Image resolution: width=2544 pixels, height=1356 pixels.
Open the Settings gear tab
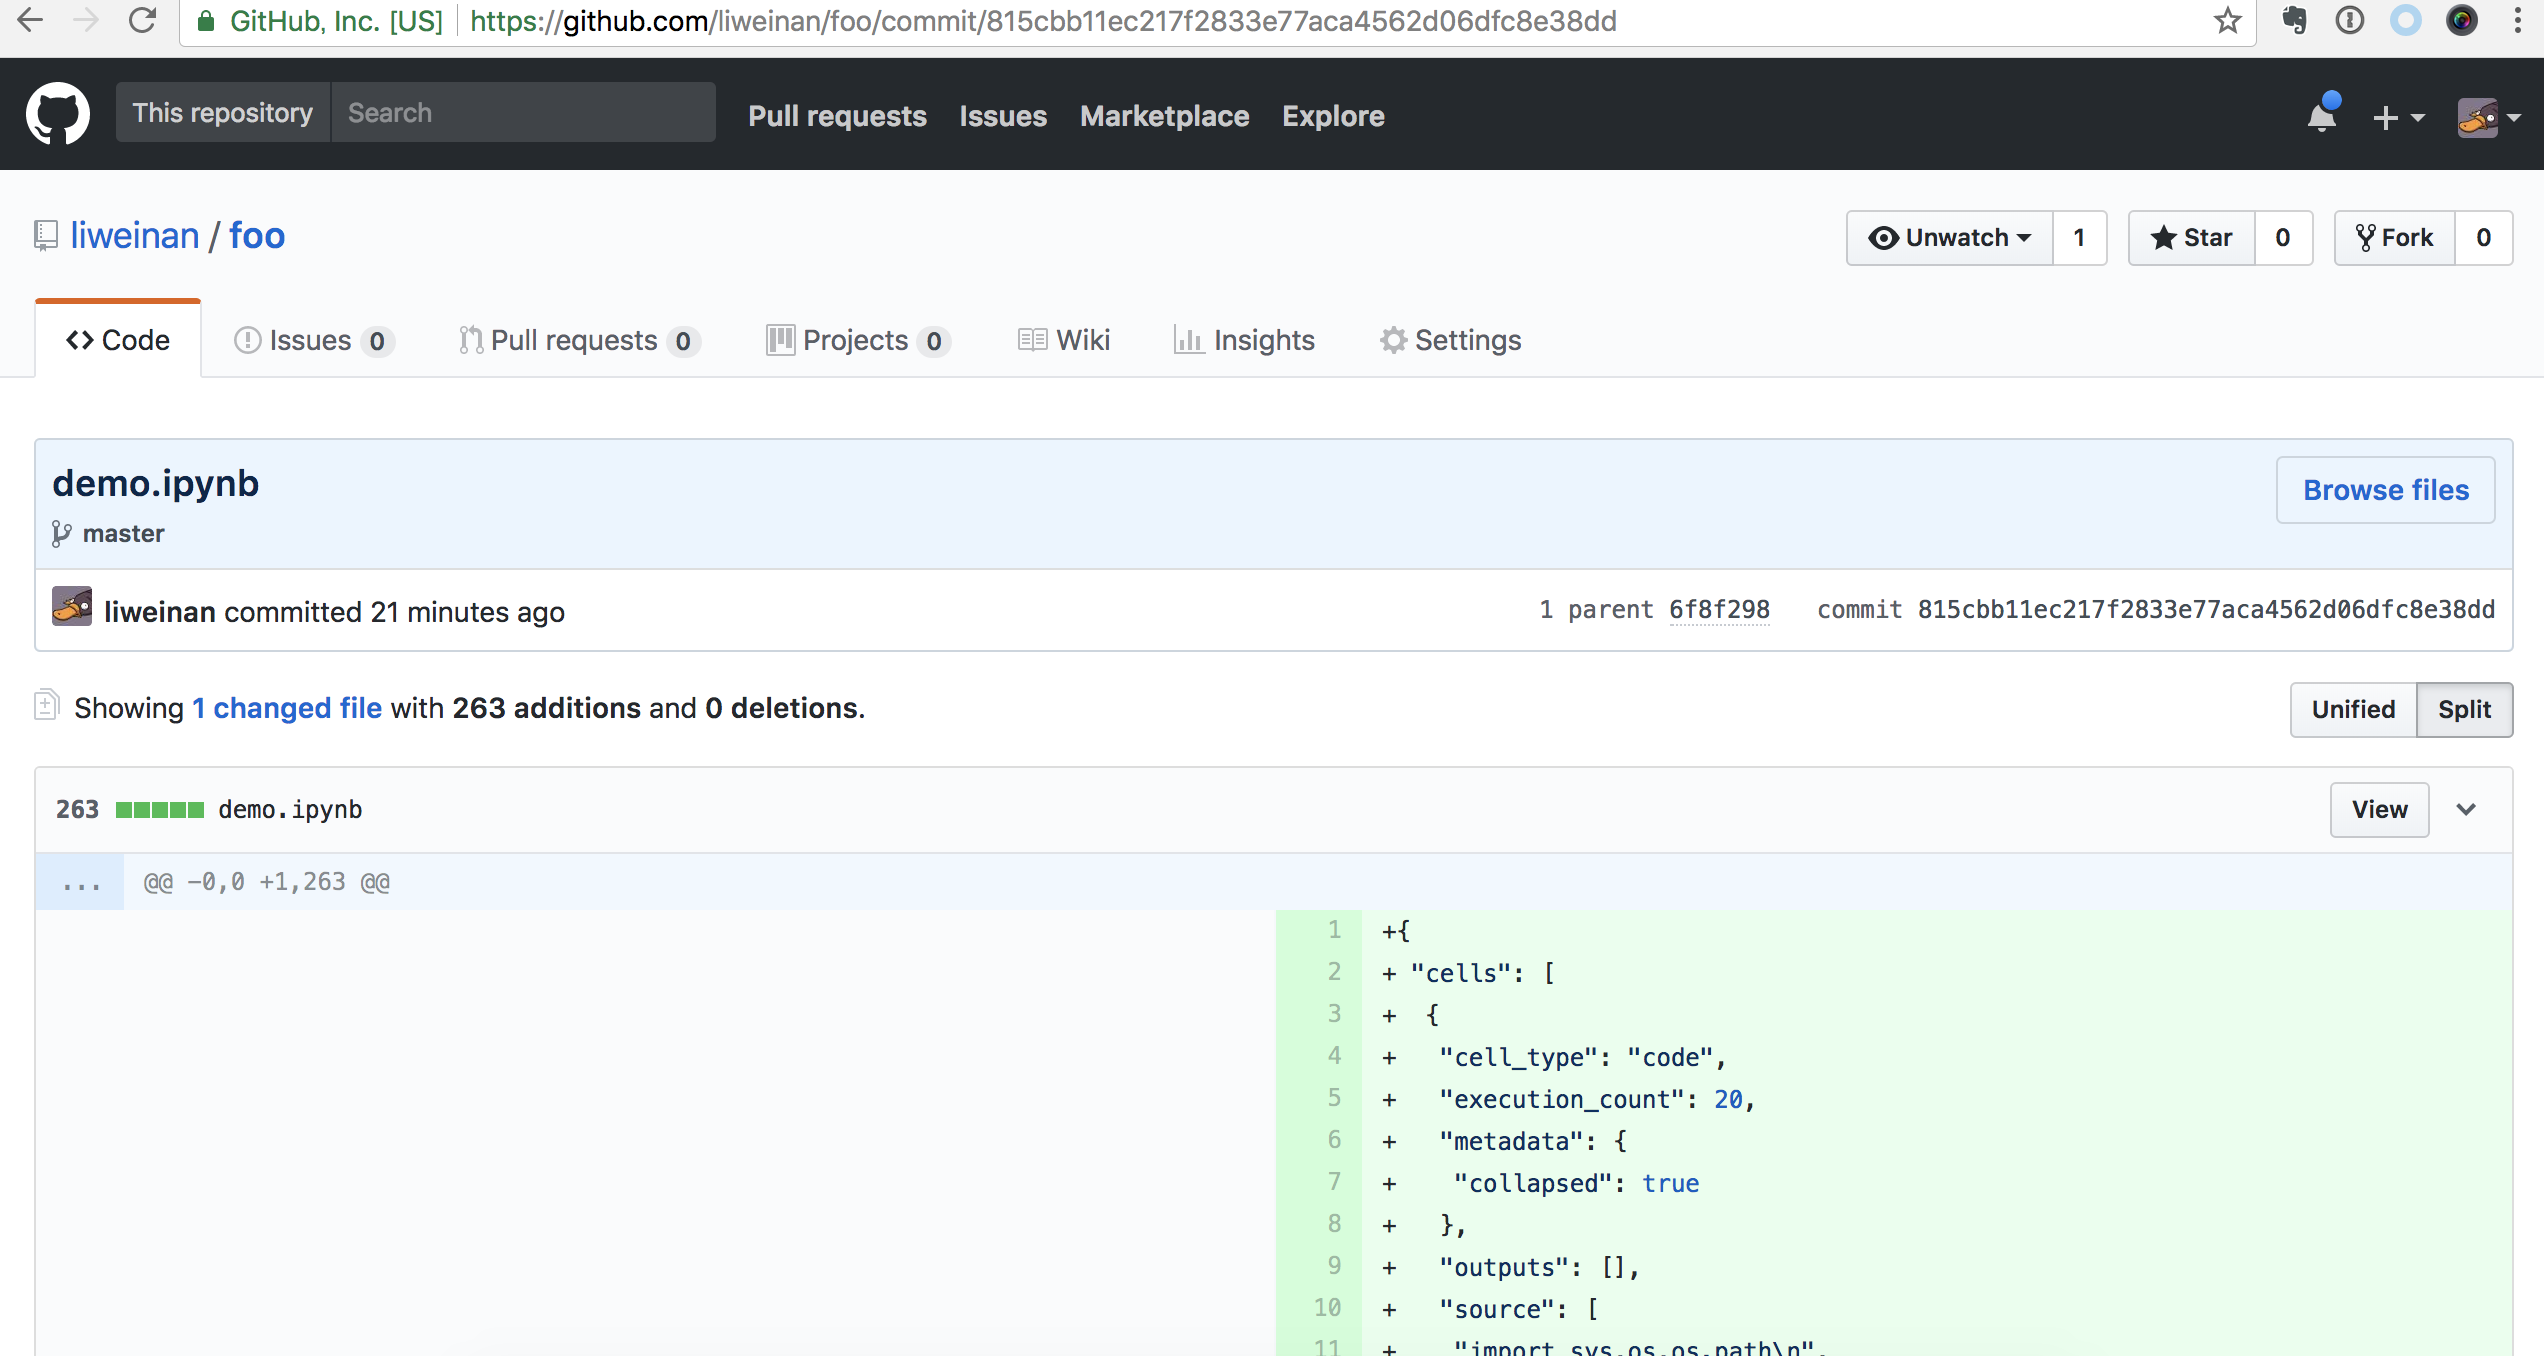(1450, 340)
